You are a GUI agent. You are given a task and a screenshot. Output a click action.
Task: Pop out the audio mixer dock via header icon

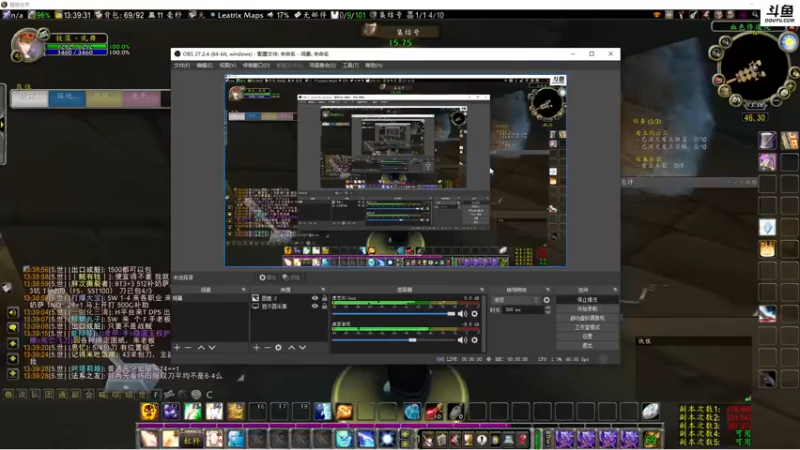click(x=482, y=290)
